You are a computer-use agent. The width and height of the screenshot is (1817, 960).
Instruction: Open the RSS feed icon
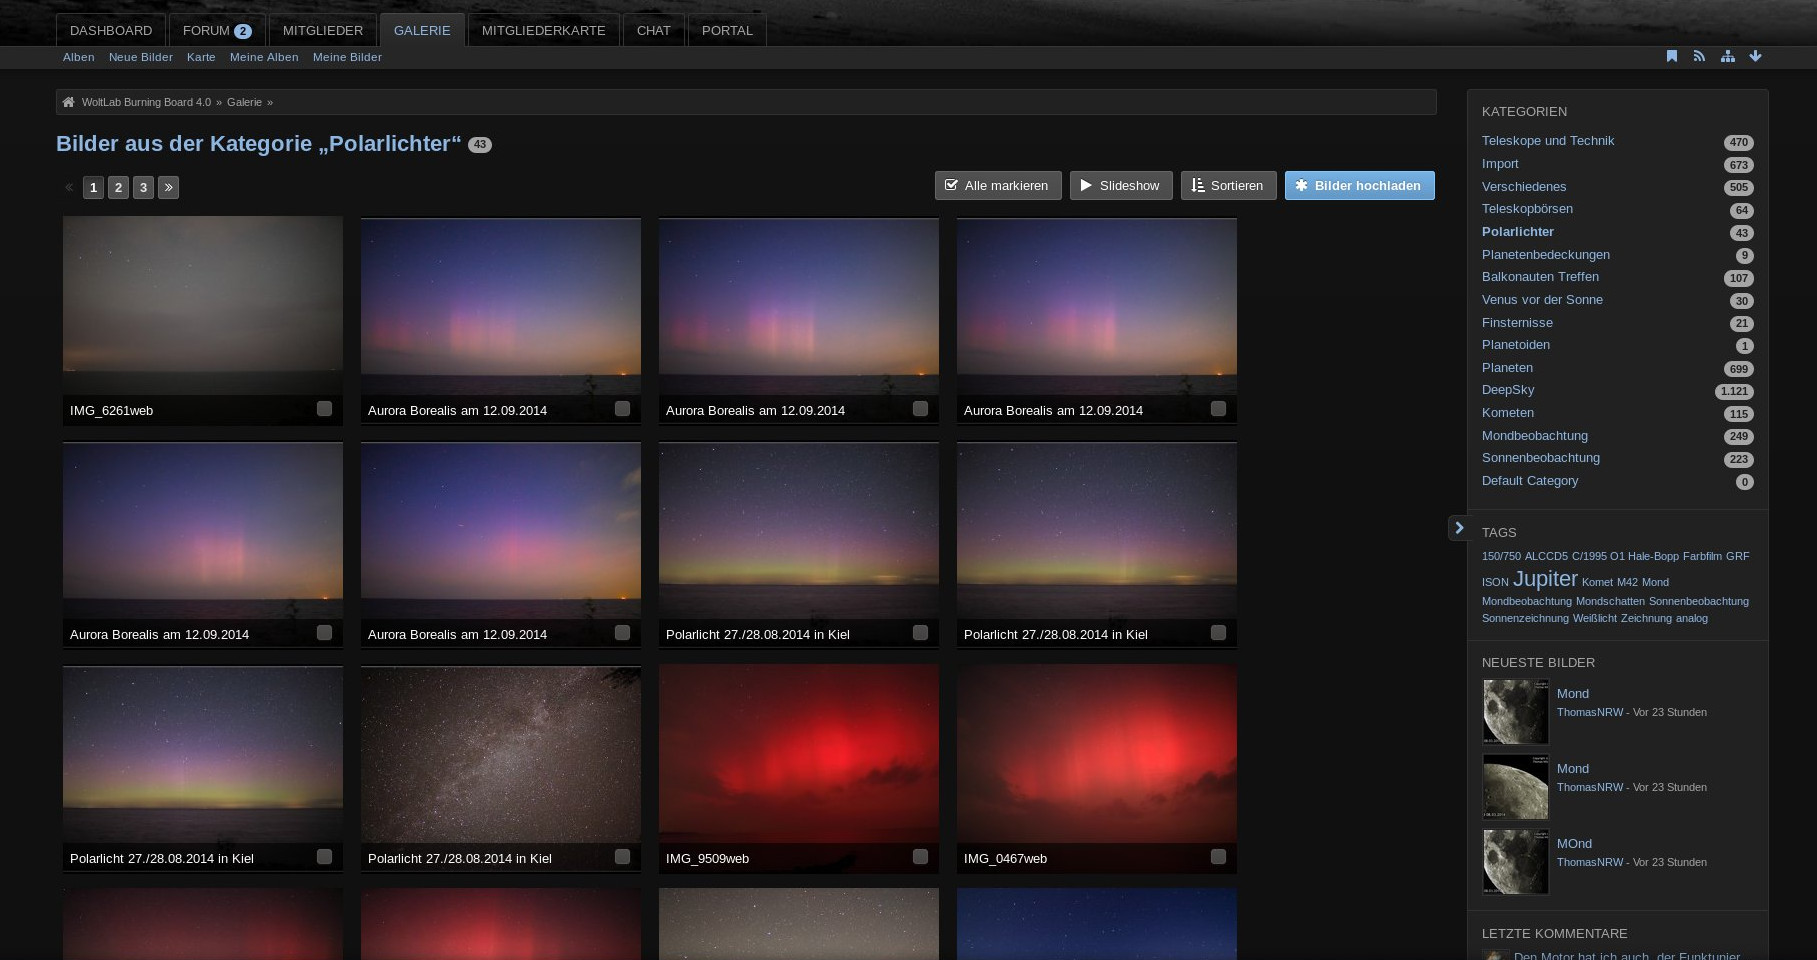coord(1699,56)
